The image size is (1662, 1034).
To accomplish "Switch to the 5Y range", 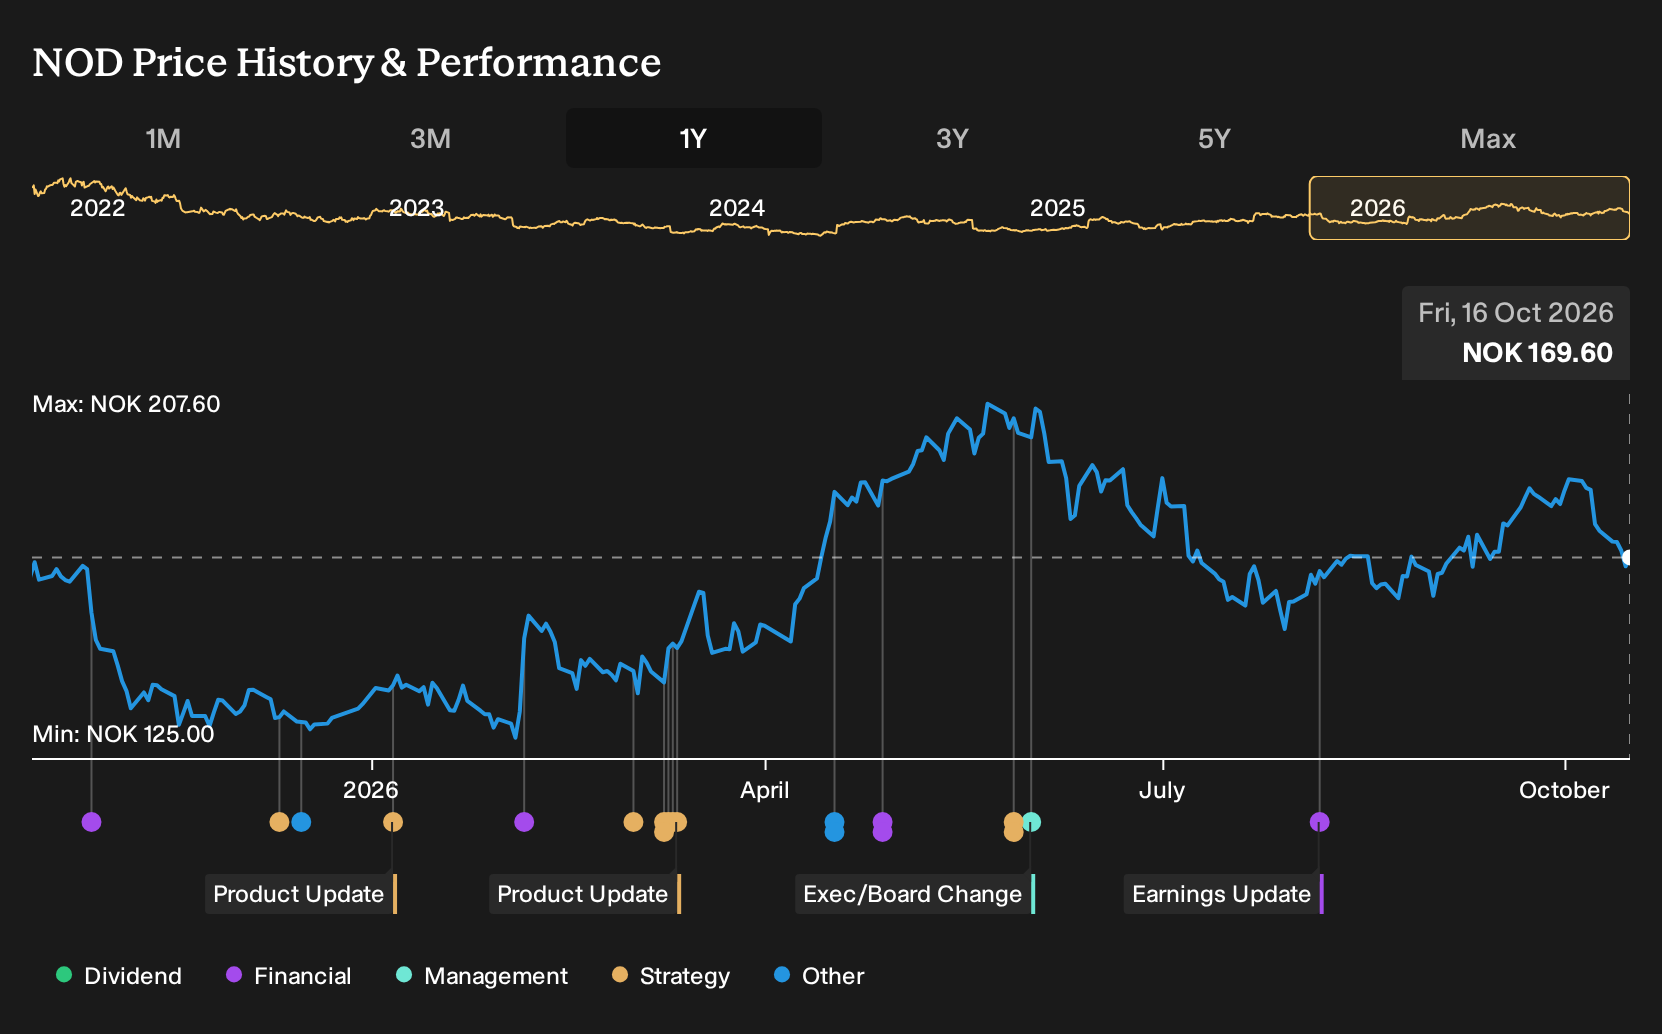I will [x=1214, y=138].
